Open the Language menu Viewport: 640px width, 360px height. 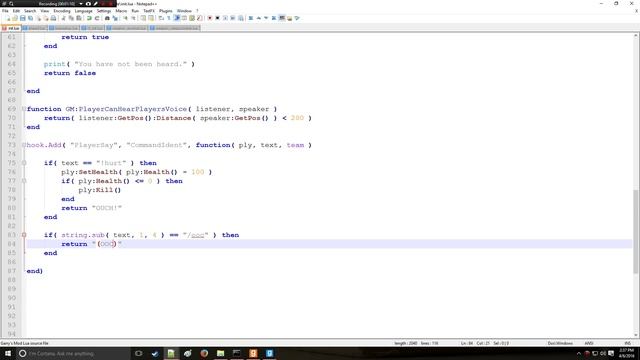(x=84, y=11)
